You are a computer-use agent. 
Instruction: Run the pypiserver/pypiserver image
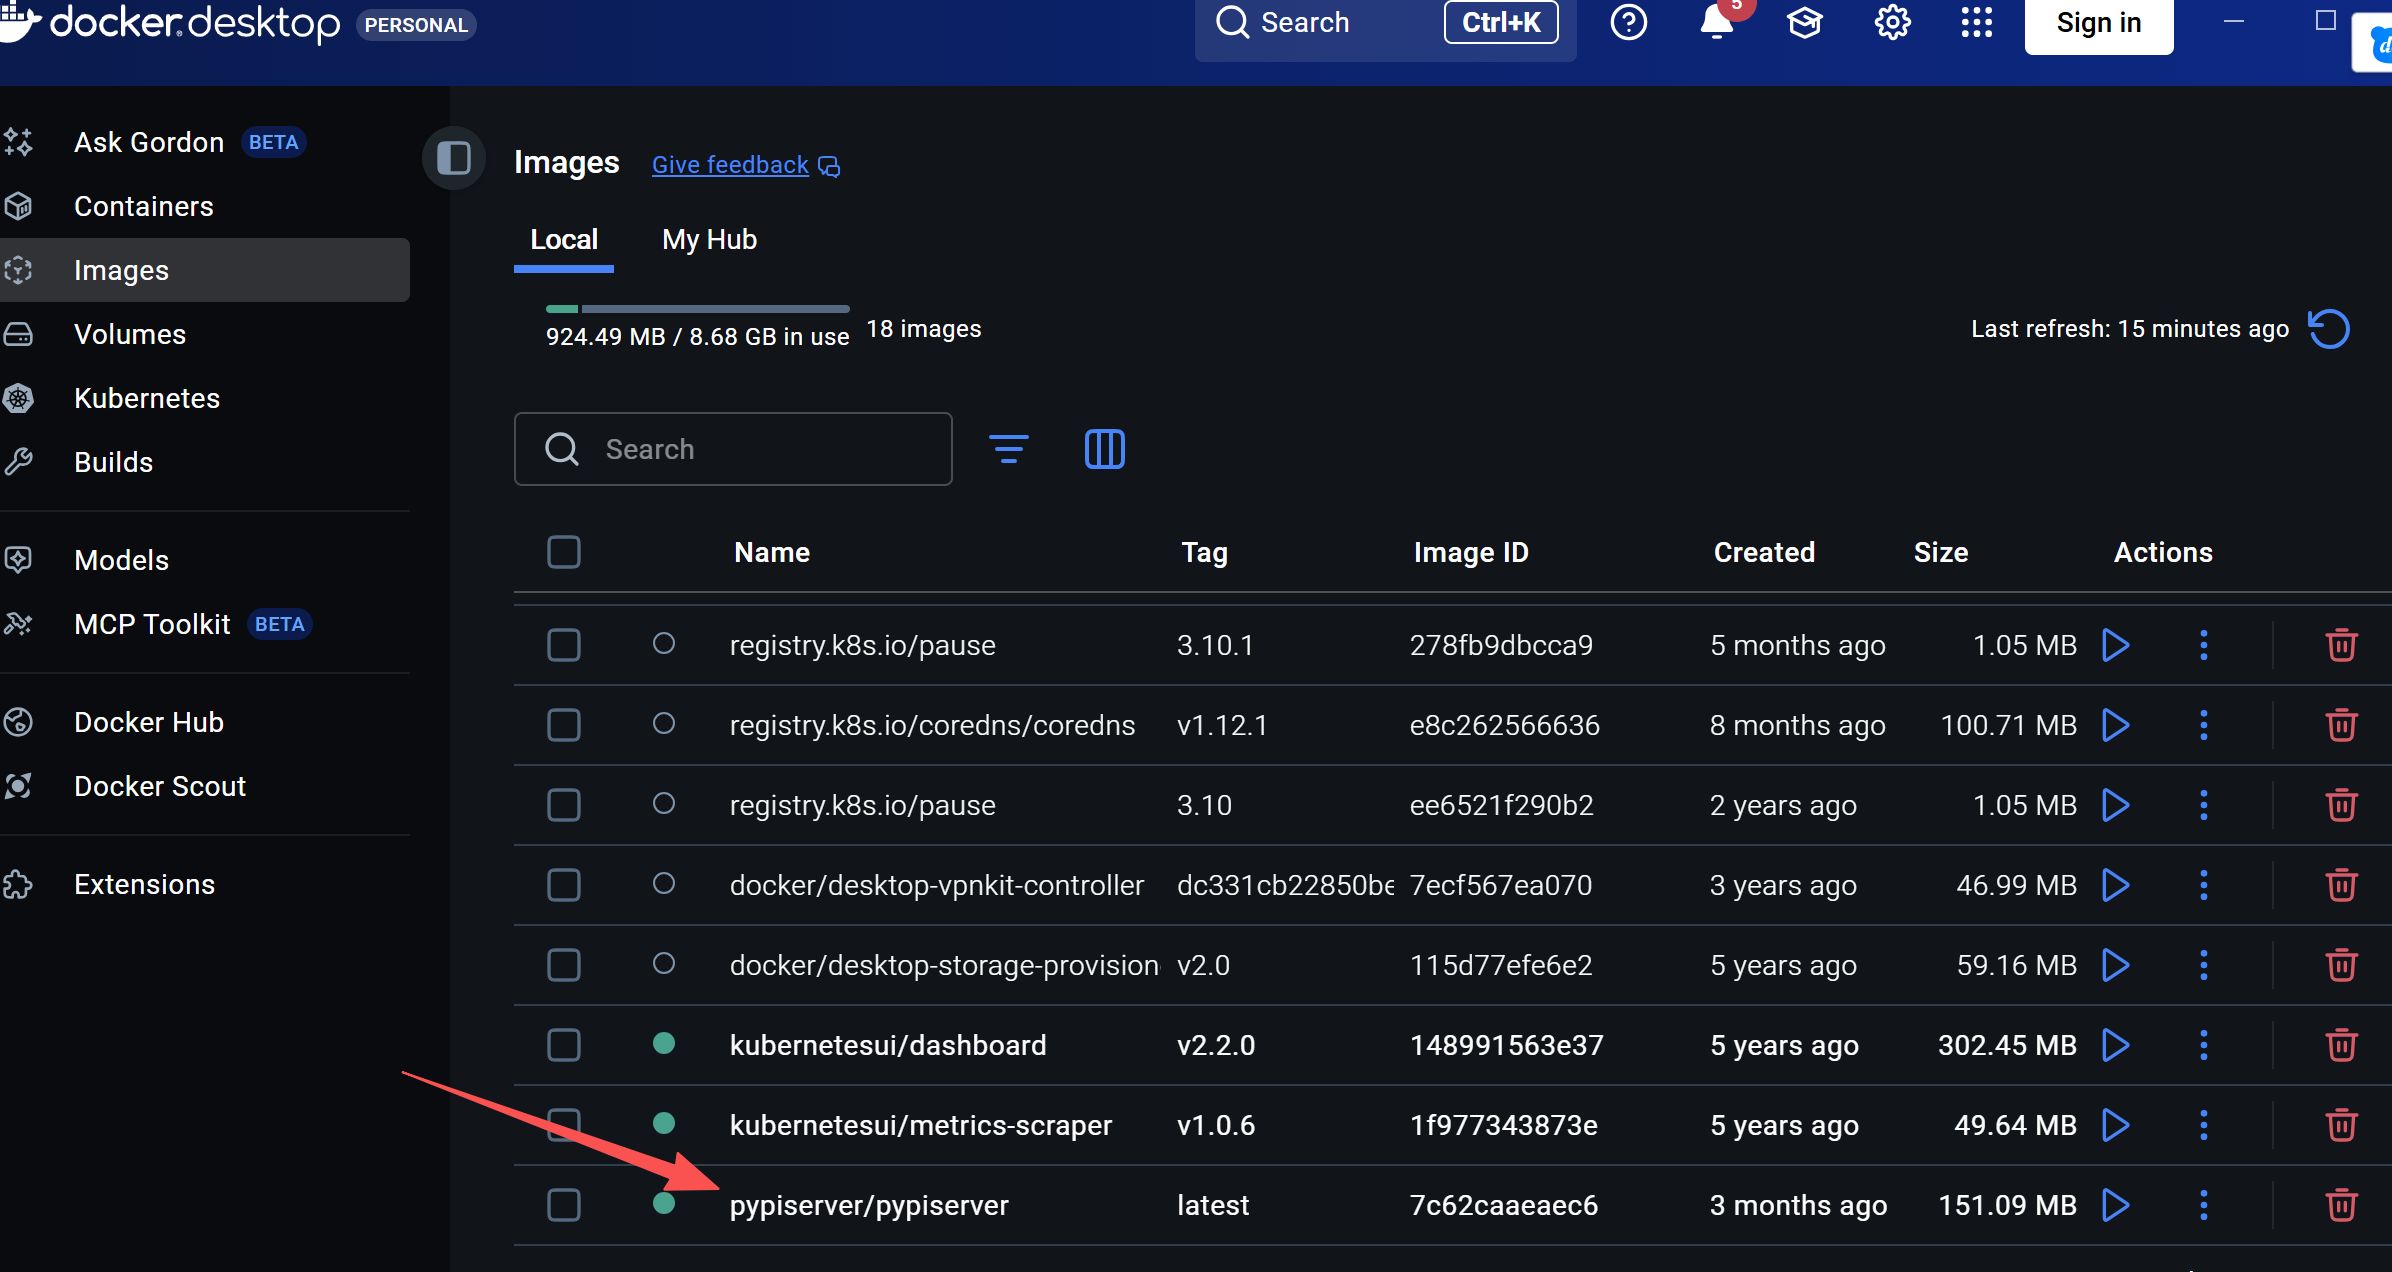click(2115, 1205)
